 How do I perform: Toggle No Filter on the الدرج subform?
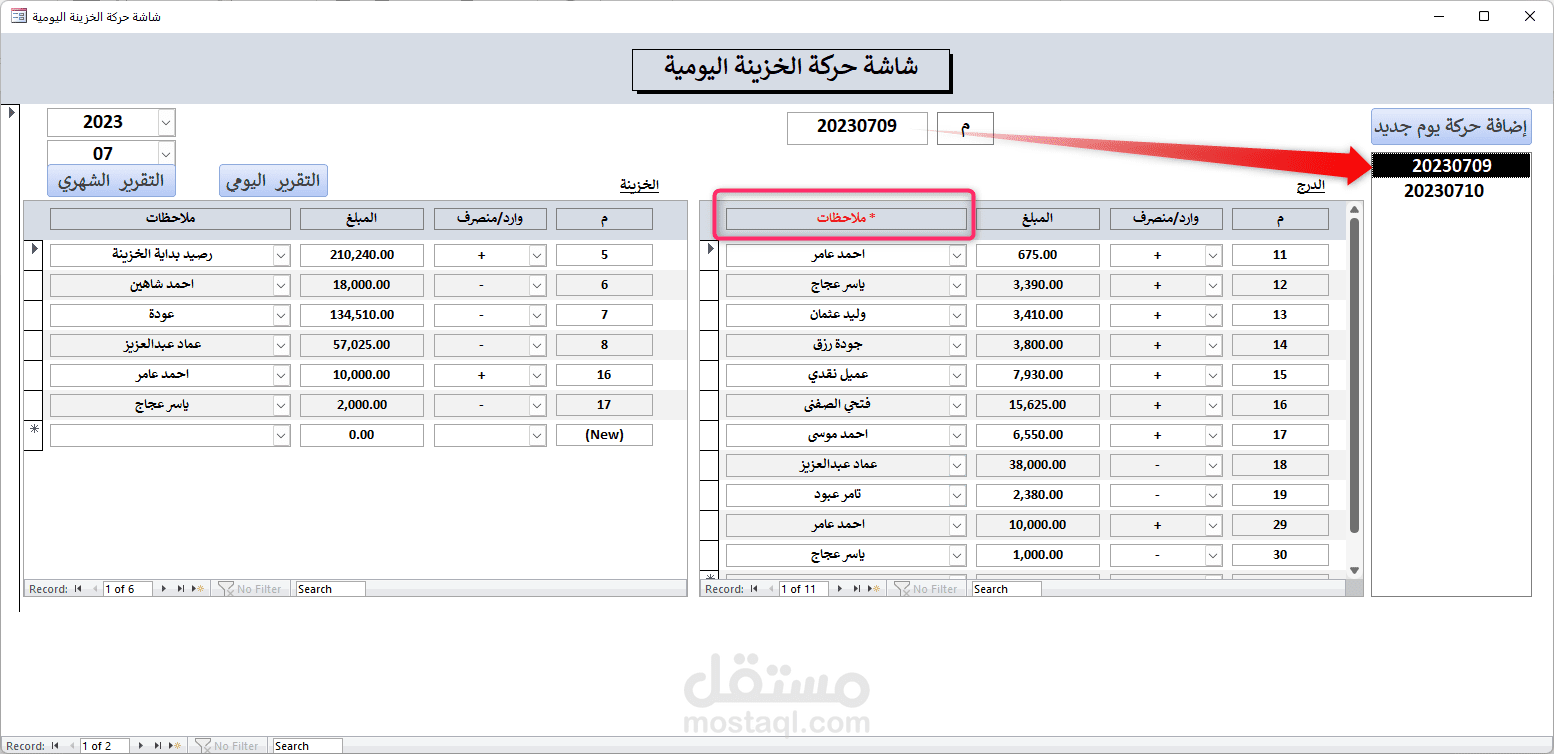tap(925, 588)
